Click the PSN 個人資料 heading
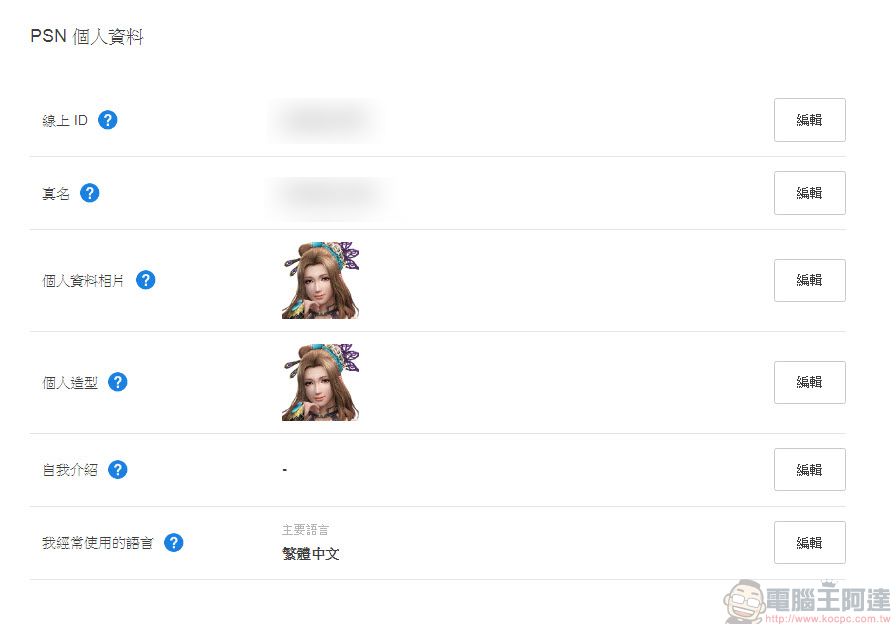Viewport: 896px width, 628px height. (87, 38)
